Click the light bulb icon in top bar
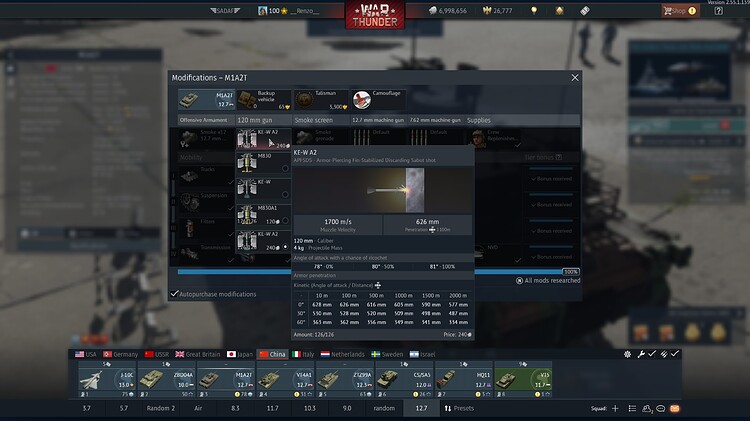 (x=534, y=11)
